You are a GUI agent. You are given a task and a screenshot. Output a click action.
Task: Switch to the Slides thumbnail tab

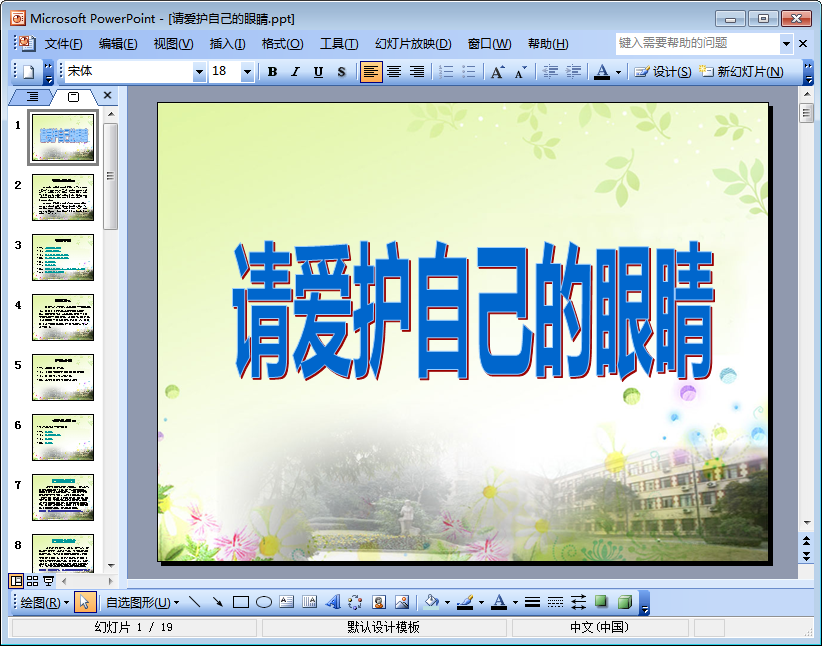pyautogui.click(x=74, y=96)
